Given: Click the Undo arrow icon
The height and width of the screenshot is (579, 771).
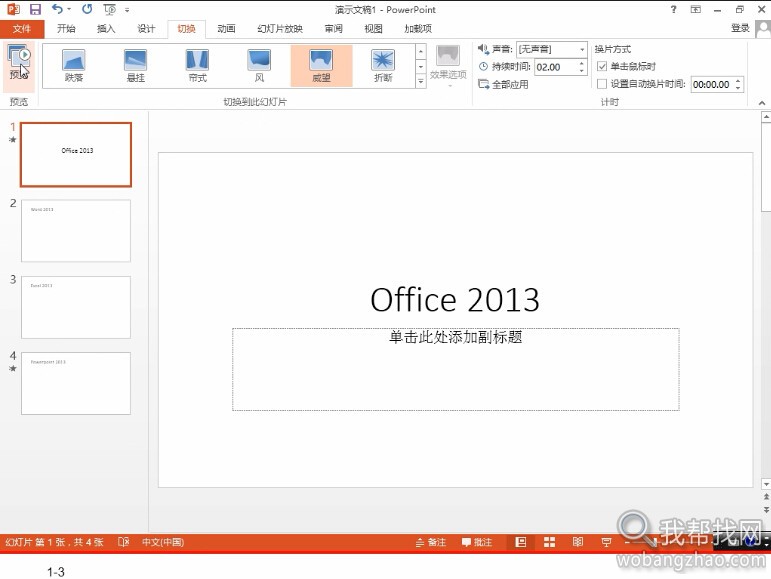Looking at the screenshot, I should click(x=58, y=9).
